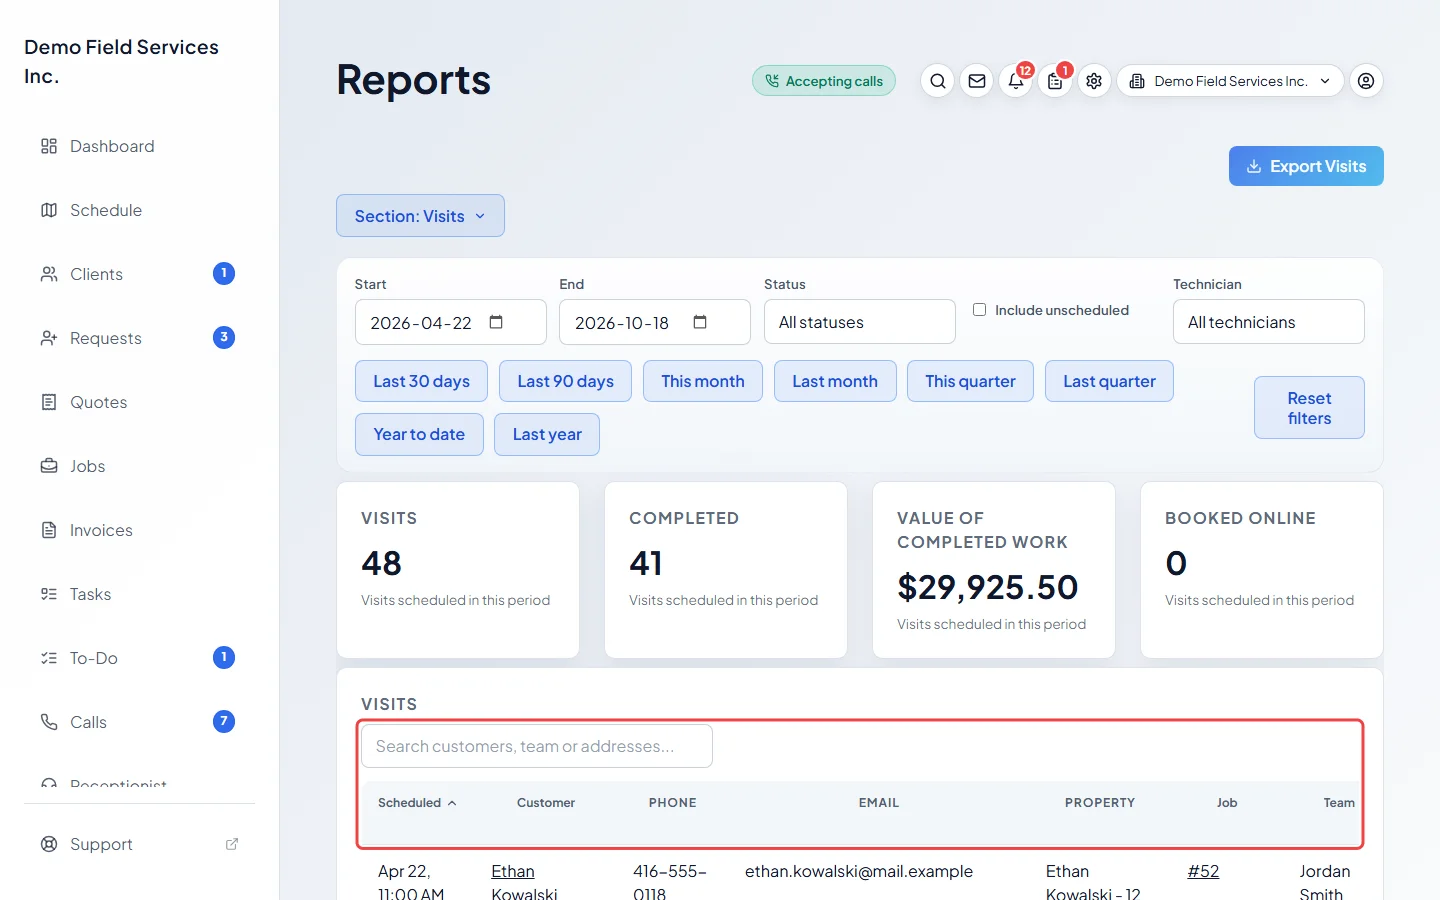Open Calls in the sidebar menu

tap(140, 722)
